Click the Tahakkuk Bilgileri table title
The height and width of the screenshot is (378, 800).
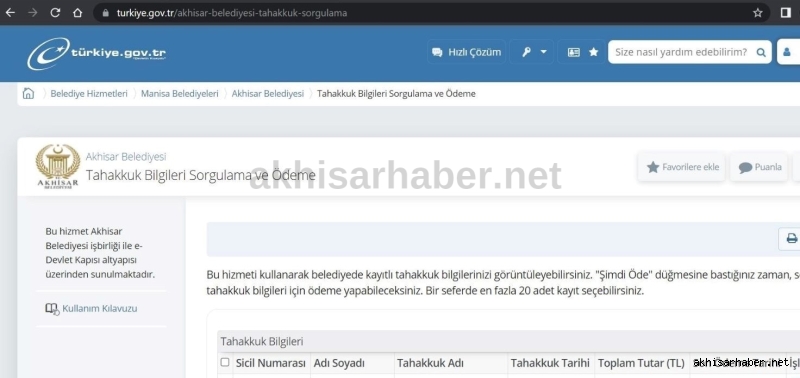click(x=262, y=341)
